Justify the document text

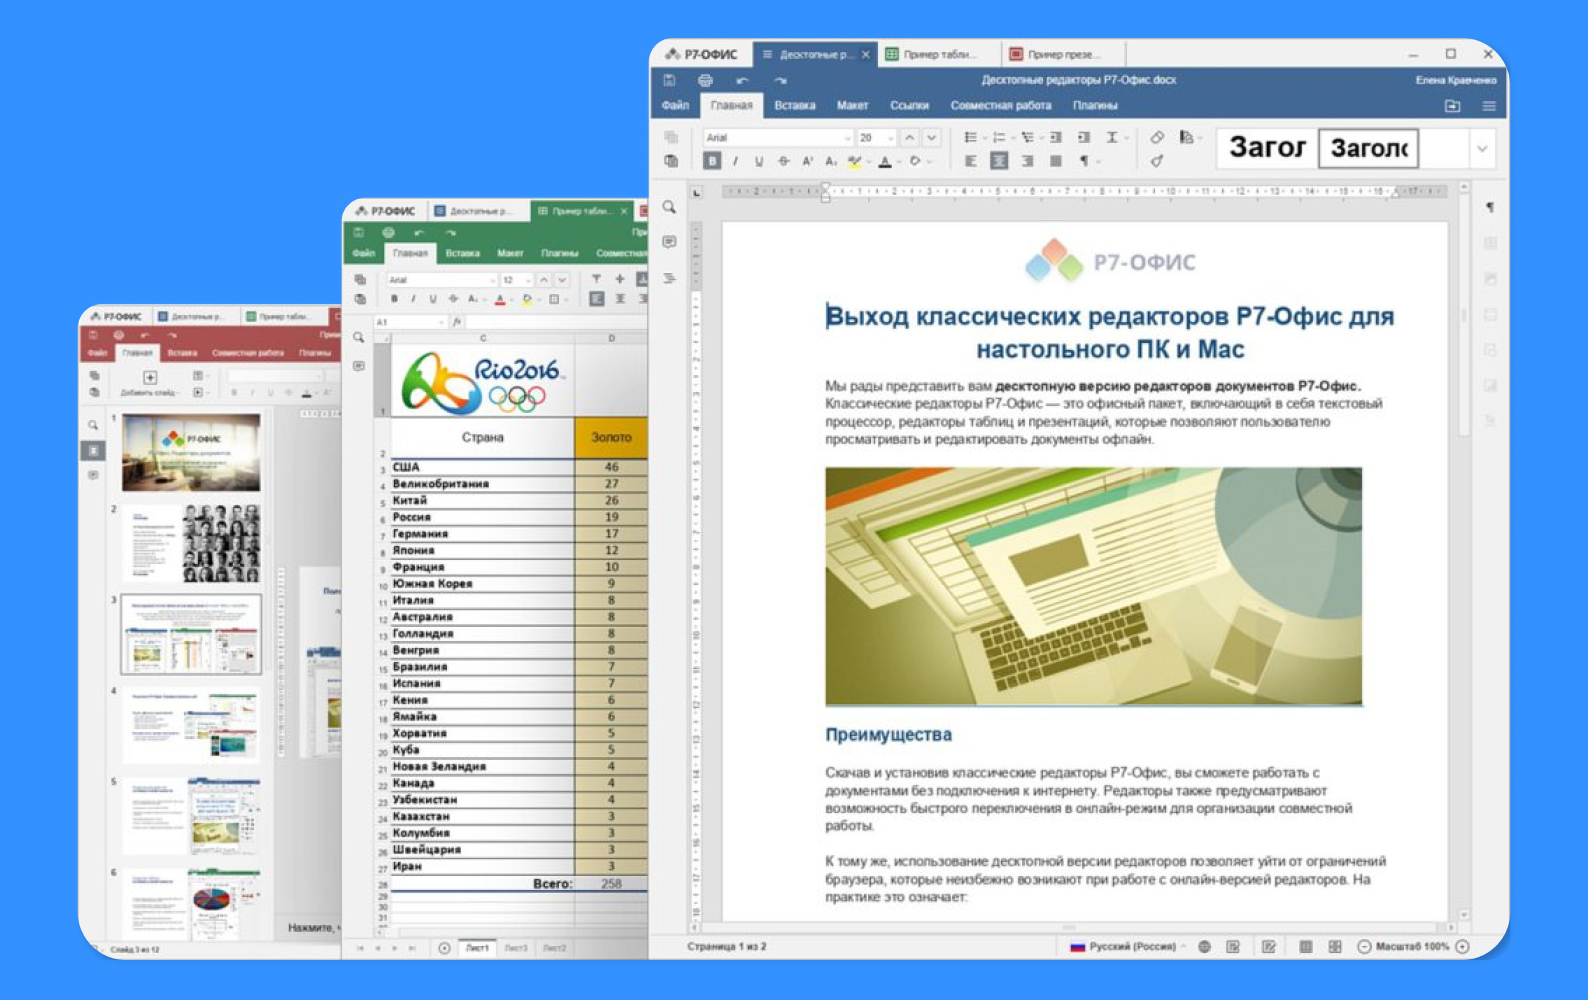1056,161
